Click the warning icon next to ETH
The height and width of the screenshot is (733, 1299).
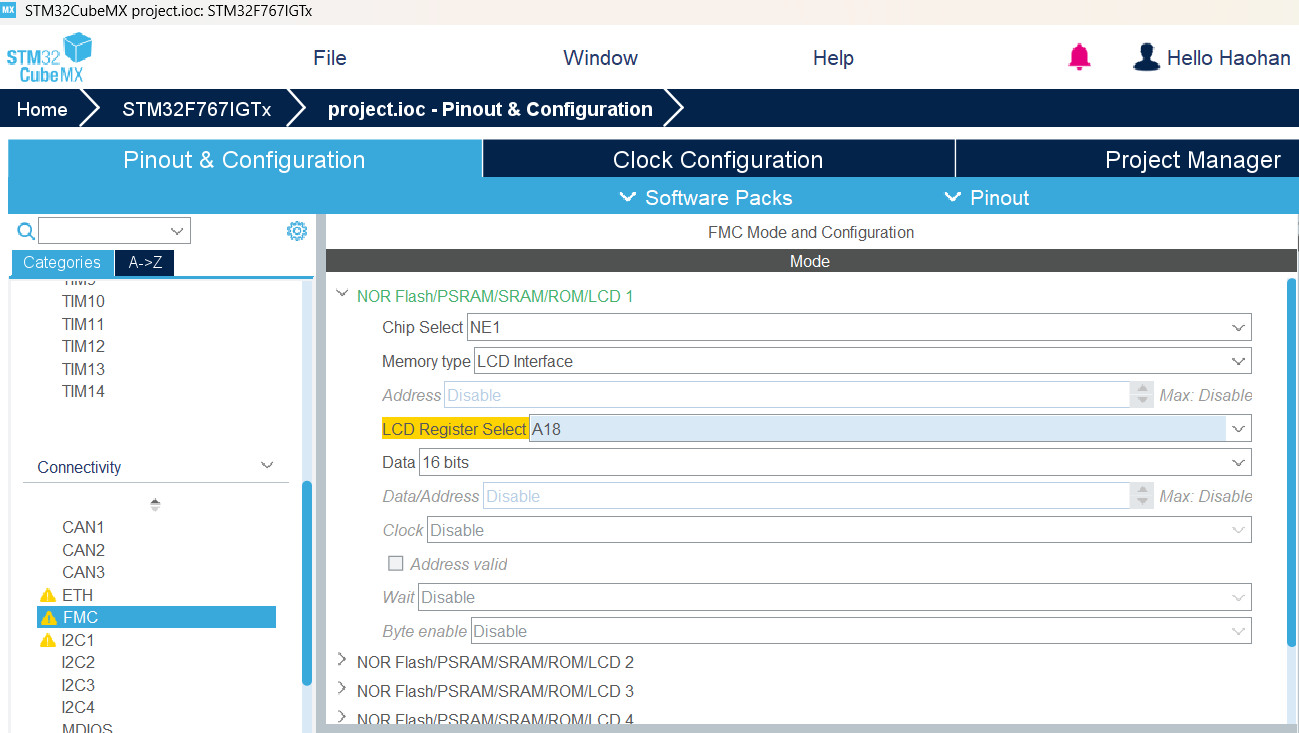(48, 595)
